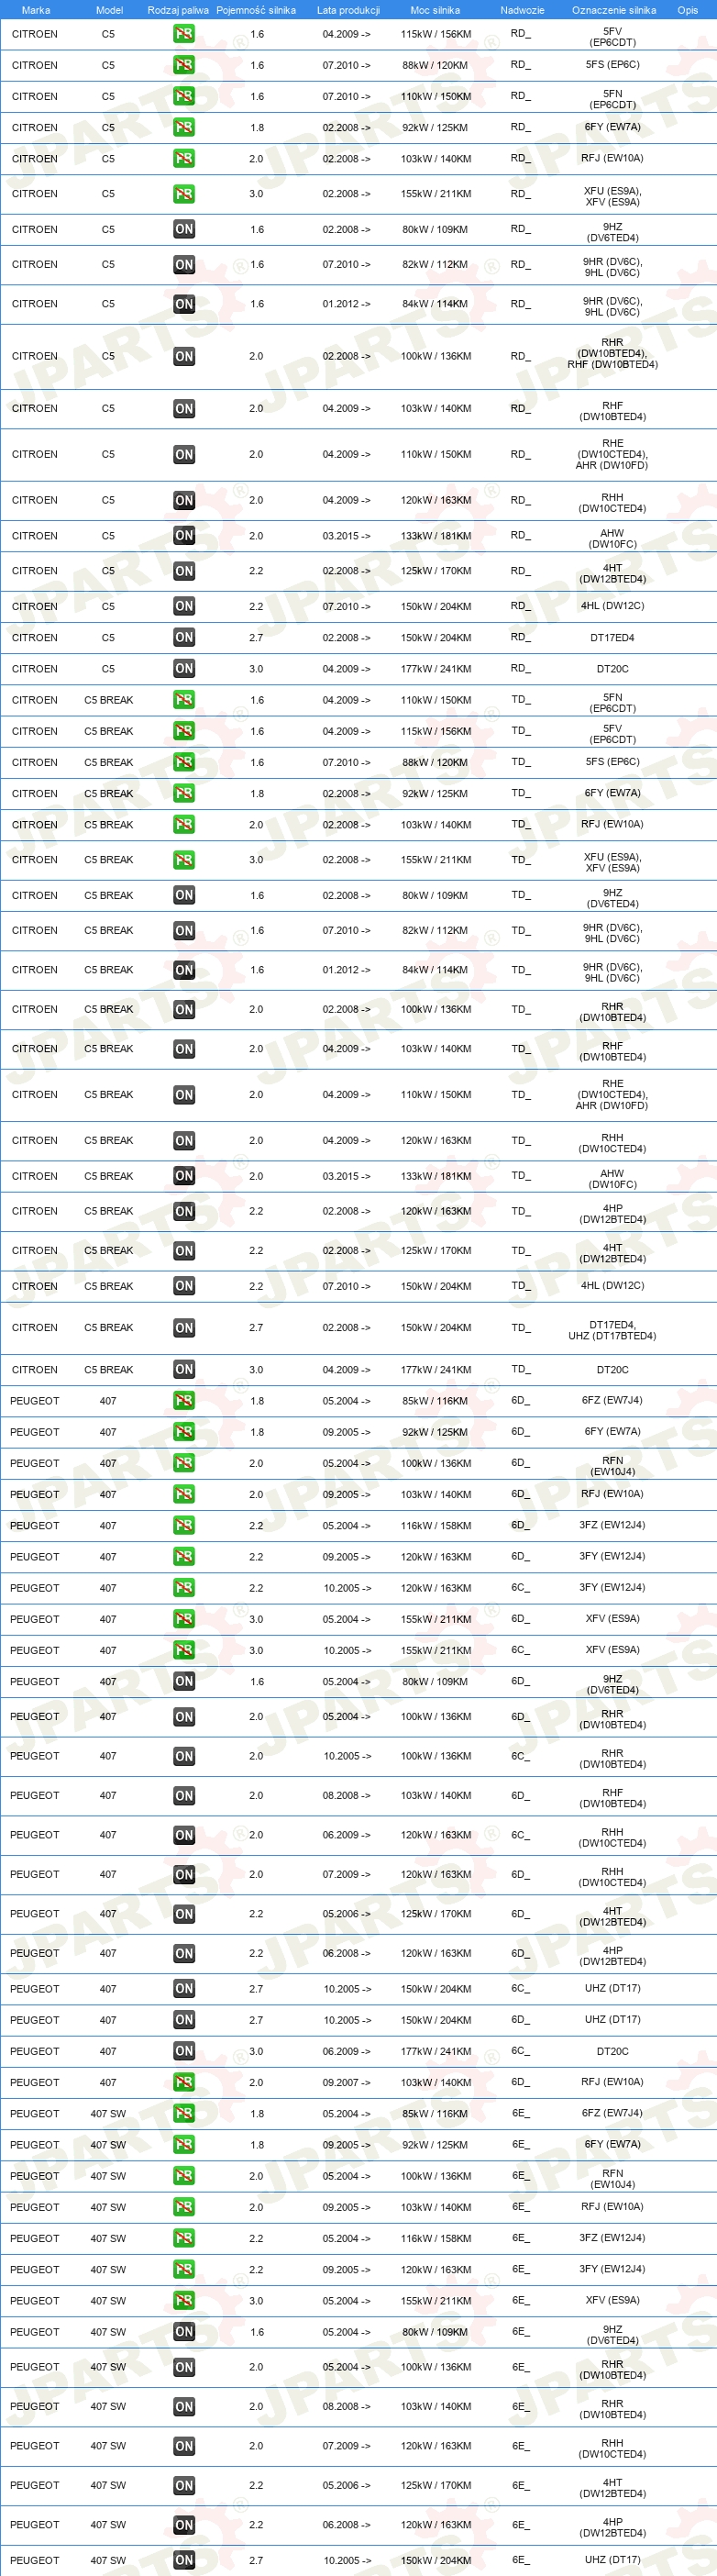Click PB icon for Peugeot 407 6C_ 3.0 155kW/211KM

pos(184,1651)
